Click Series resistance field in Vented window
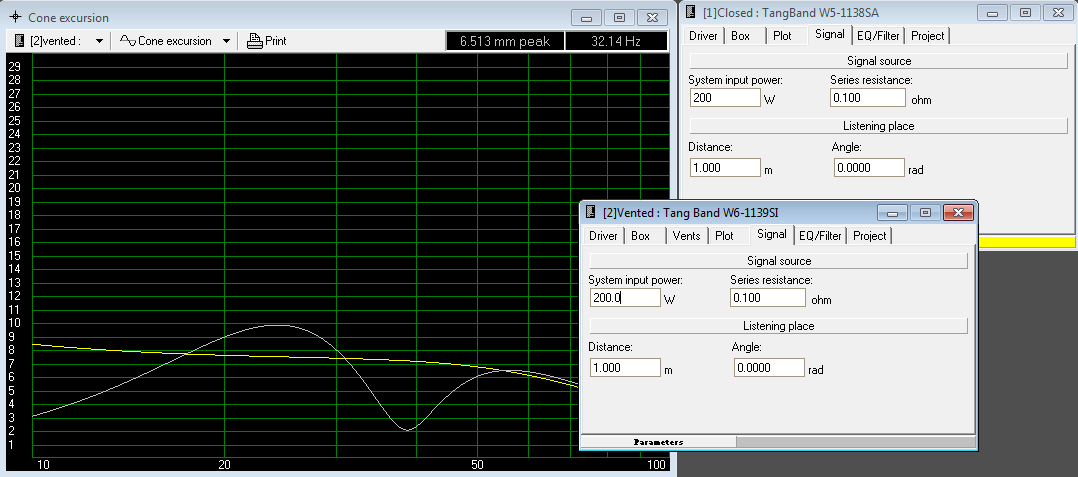Screen dimensions: 1078x477 pyautogui.click(x=768, y=298)
